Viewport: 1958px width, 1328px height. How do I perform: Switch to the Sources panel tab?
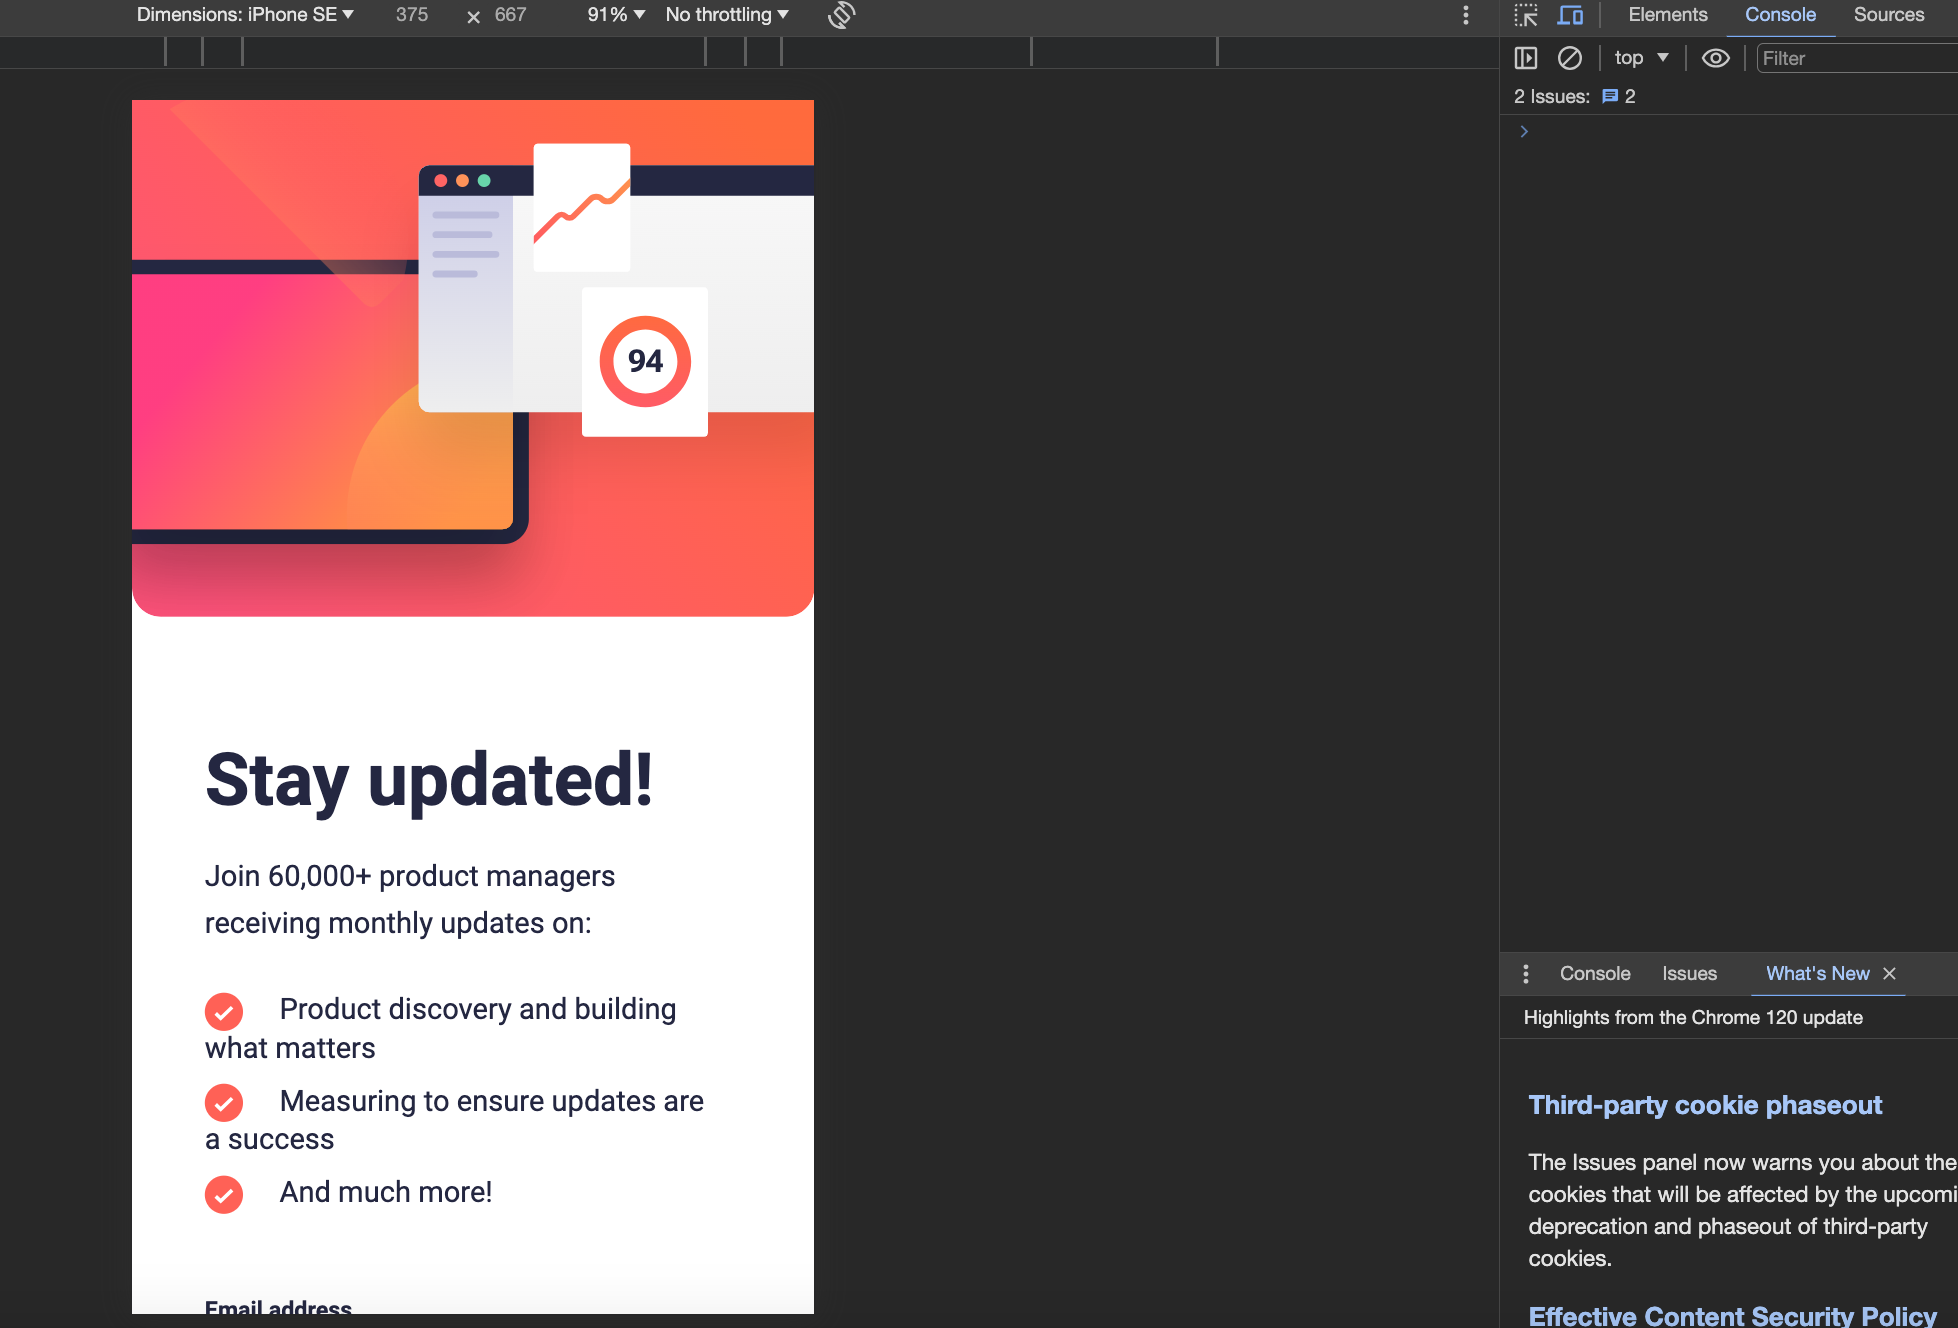click(1890, 16)
